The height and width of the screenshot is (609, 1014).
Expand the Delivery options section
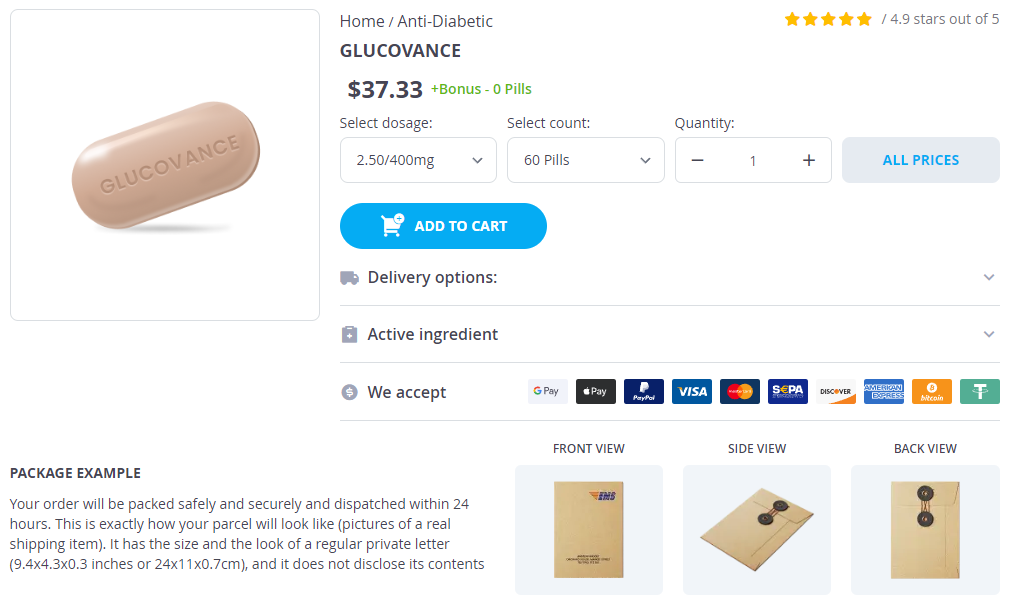pyautogui.click(x=669, y=277)
